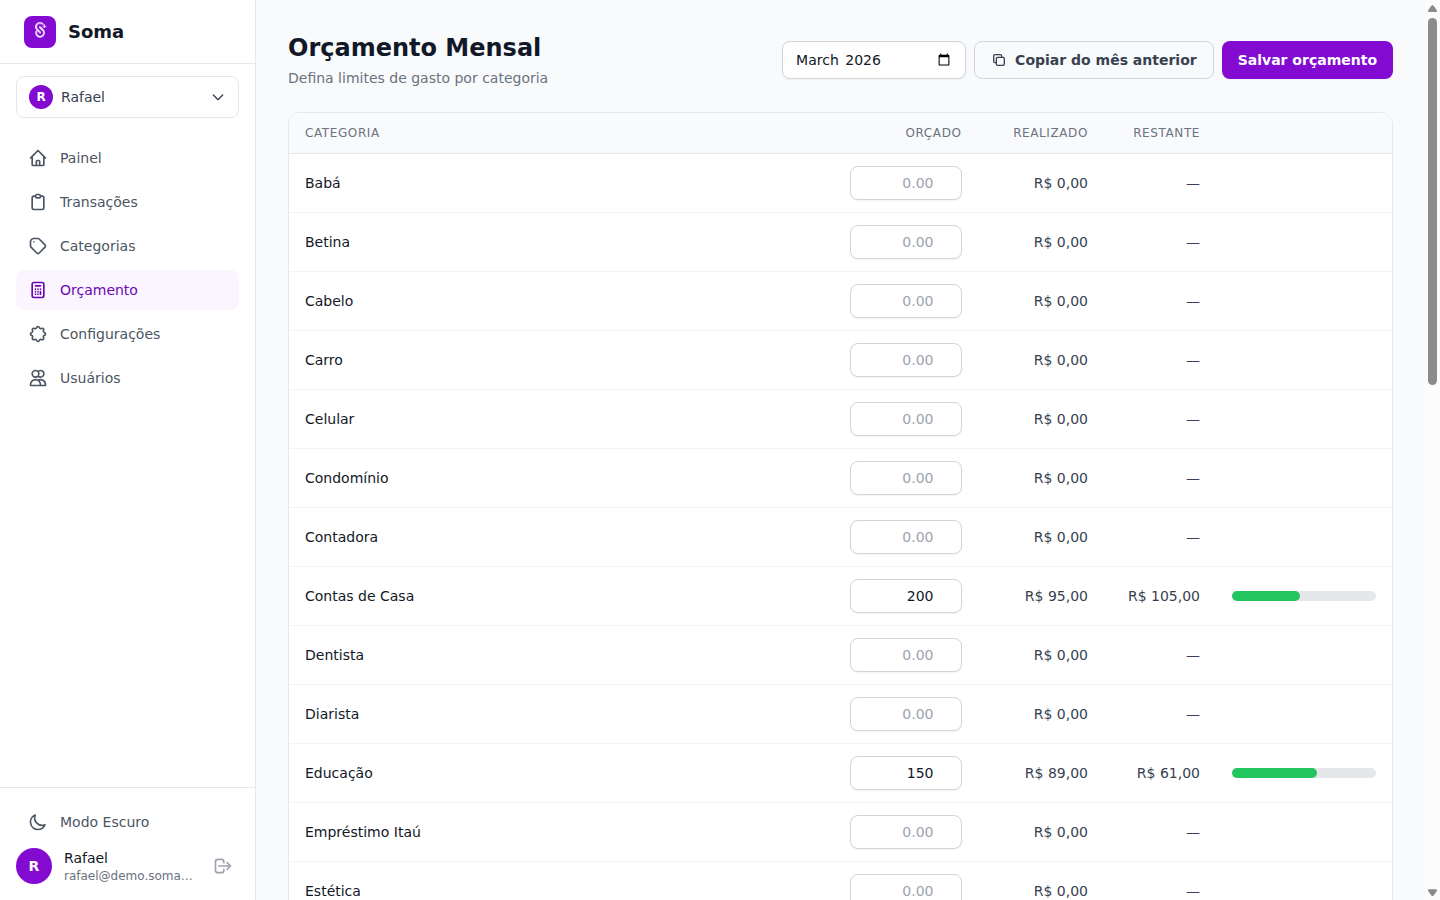Click the Contas de Casa progress bar

[1303, 595]
